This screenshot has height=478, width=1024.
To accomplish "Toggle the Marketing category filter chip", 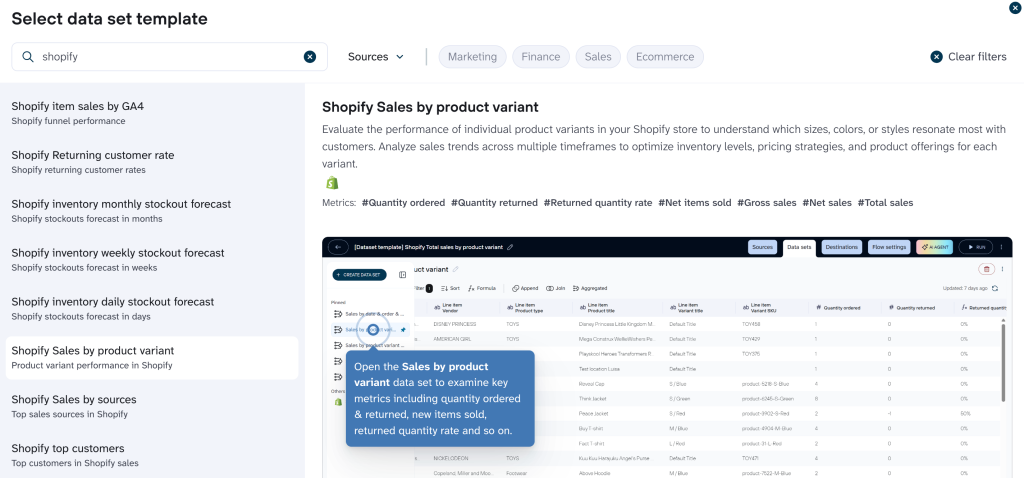I will [473, 57].
